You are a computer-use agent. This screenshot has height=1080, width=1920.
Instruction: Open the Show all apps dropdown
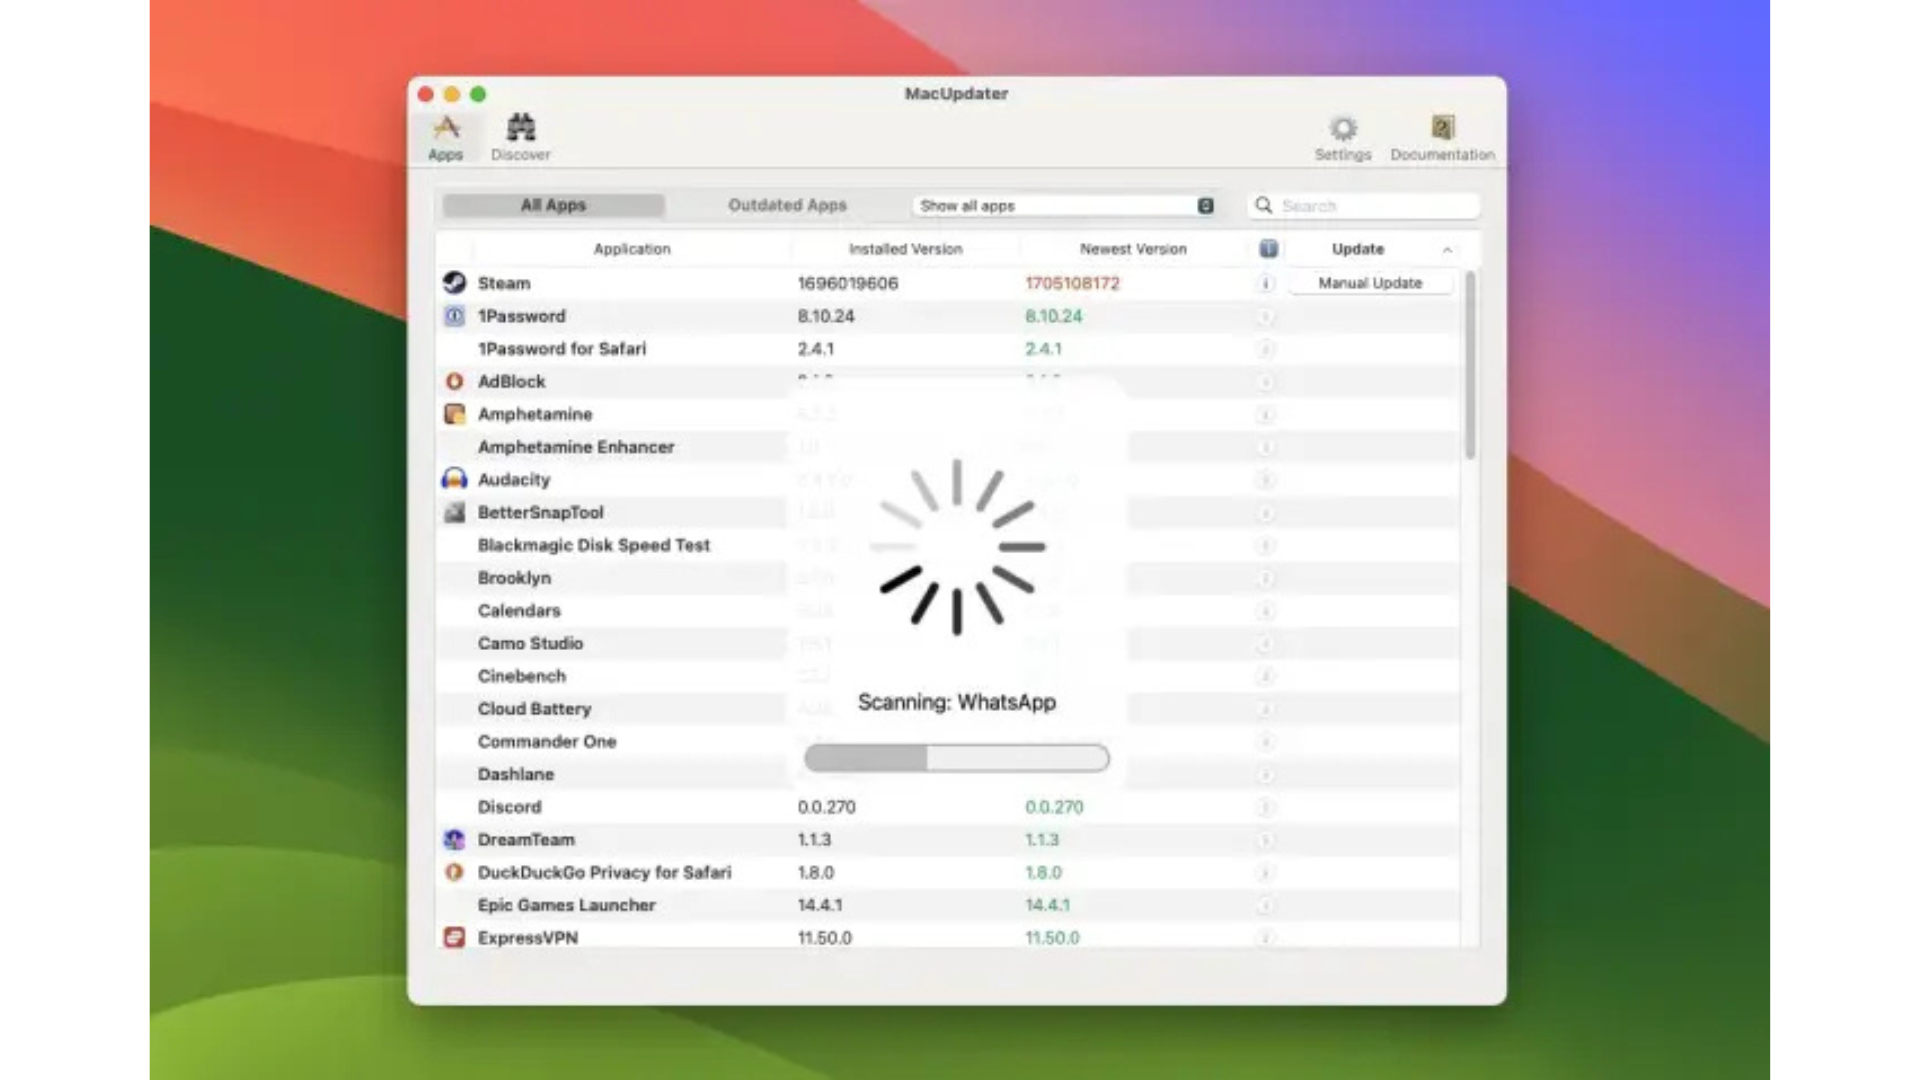click(x=1065, y=205)
